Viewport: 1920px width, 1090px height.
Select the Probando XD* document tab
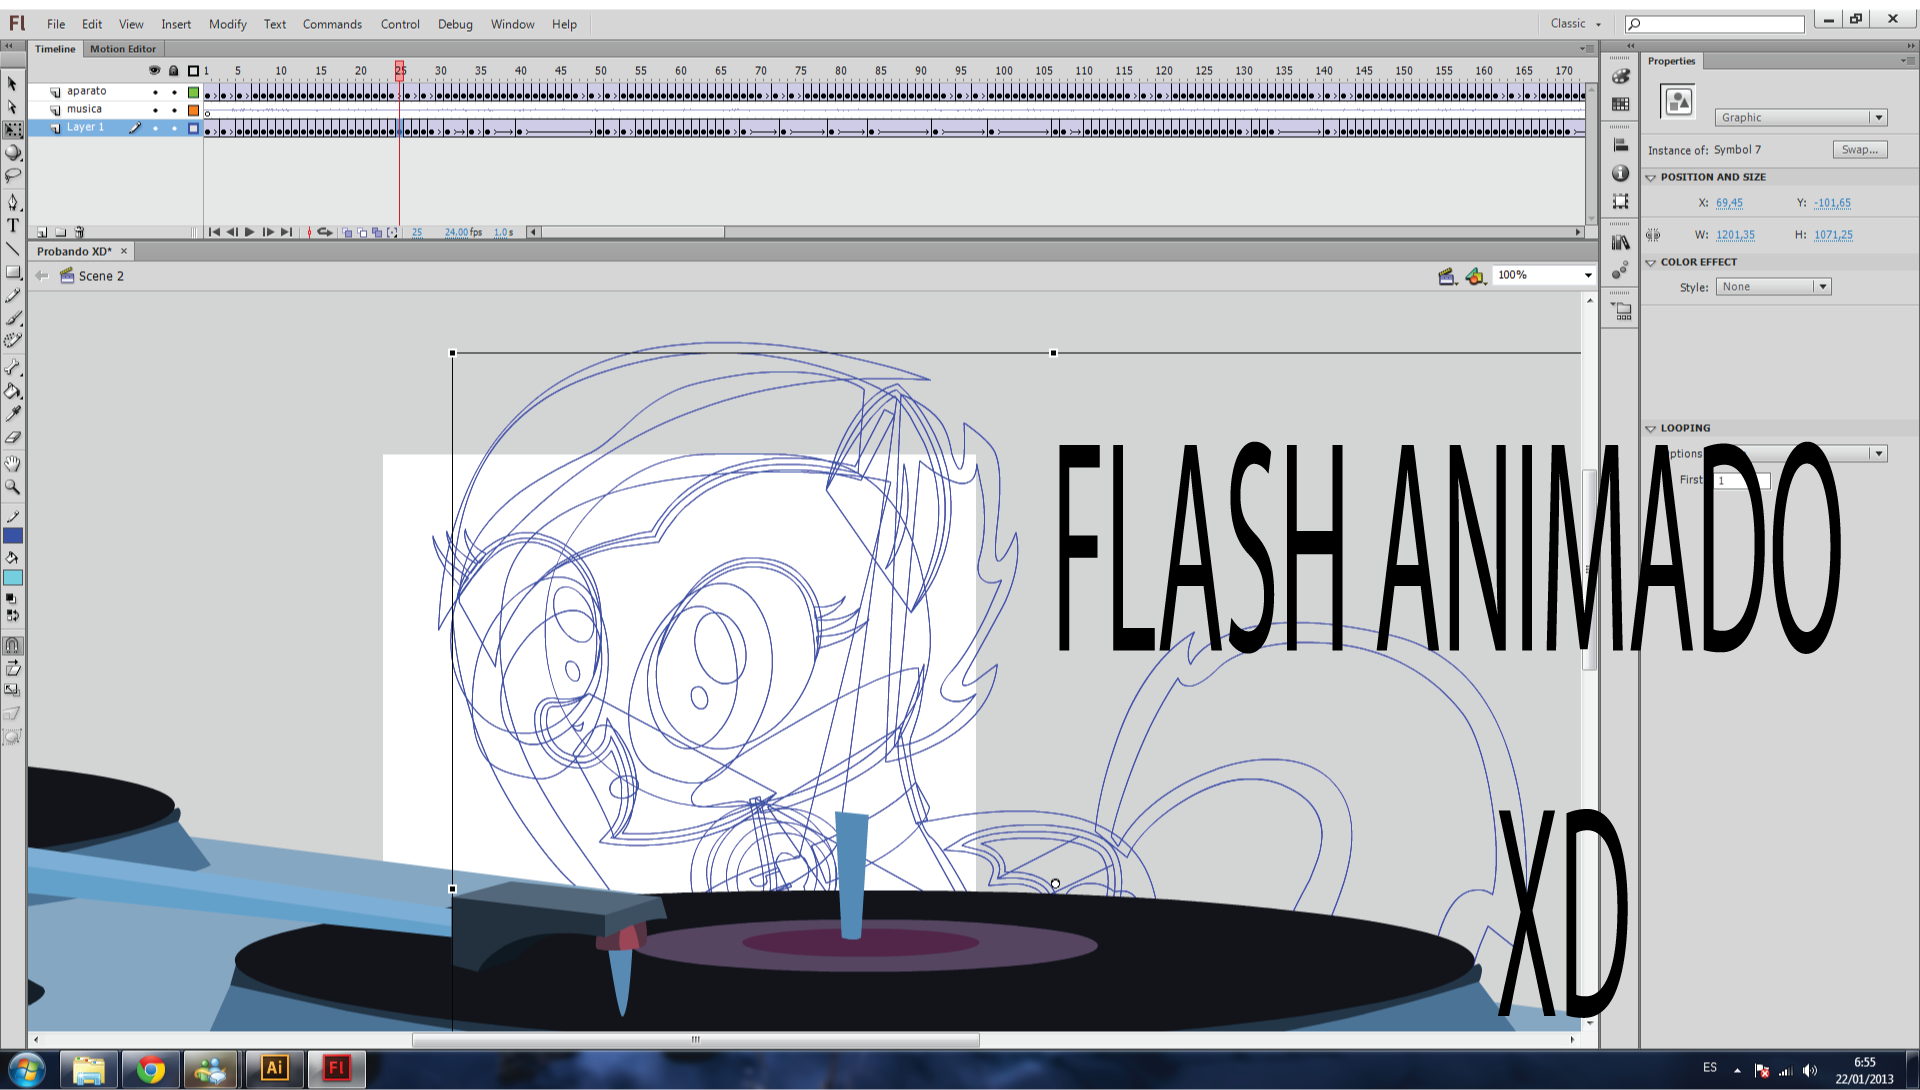(x=75, y=252)
